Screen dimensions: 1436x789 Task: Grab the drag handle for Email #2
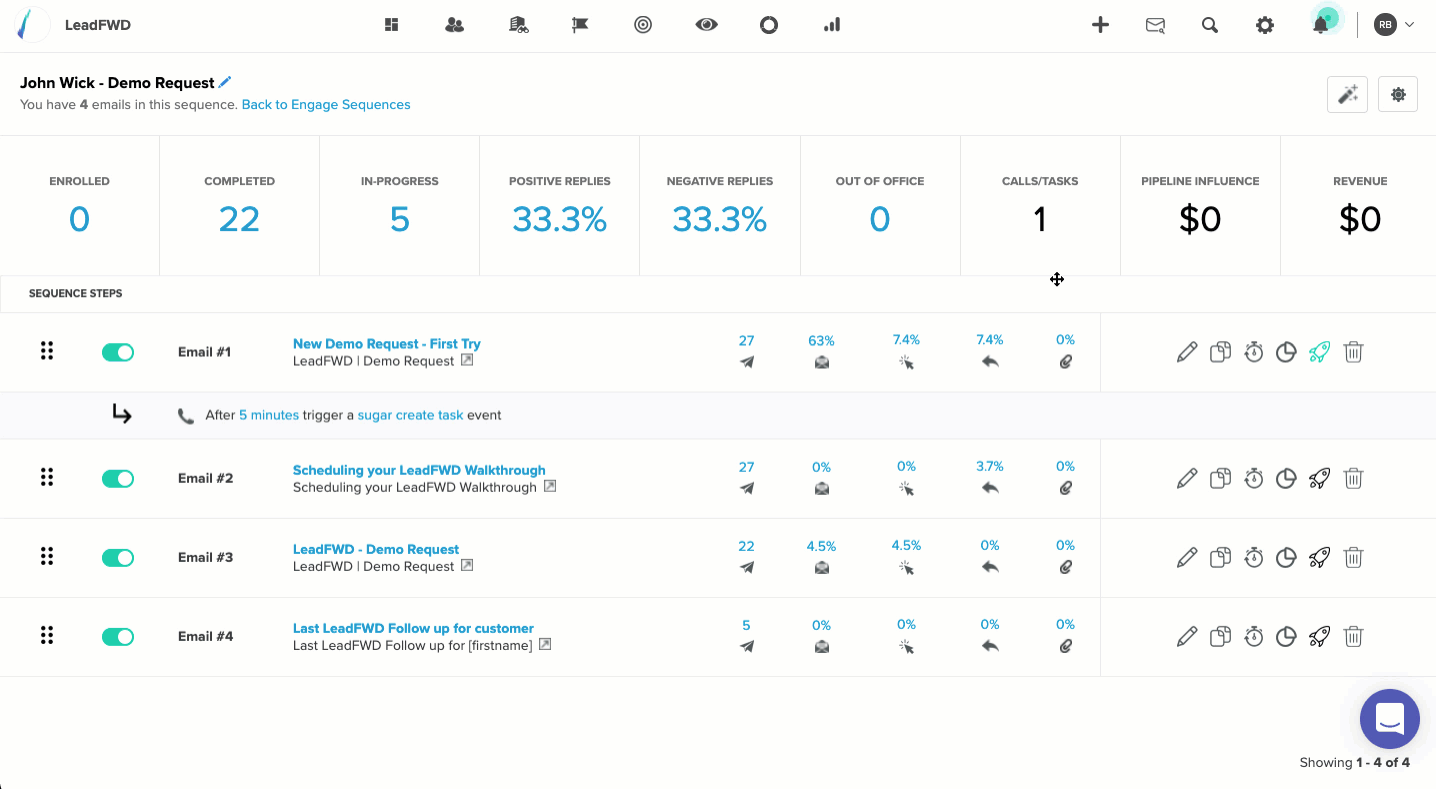click(47, 477)
